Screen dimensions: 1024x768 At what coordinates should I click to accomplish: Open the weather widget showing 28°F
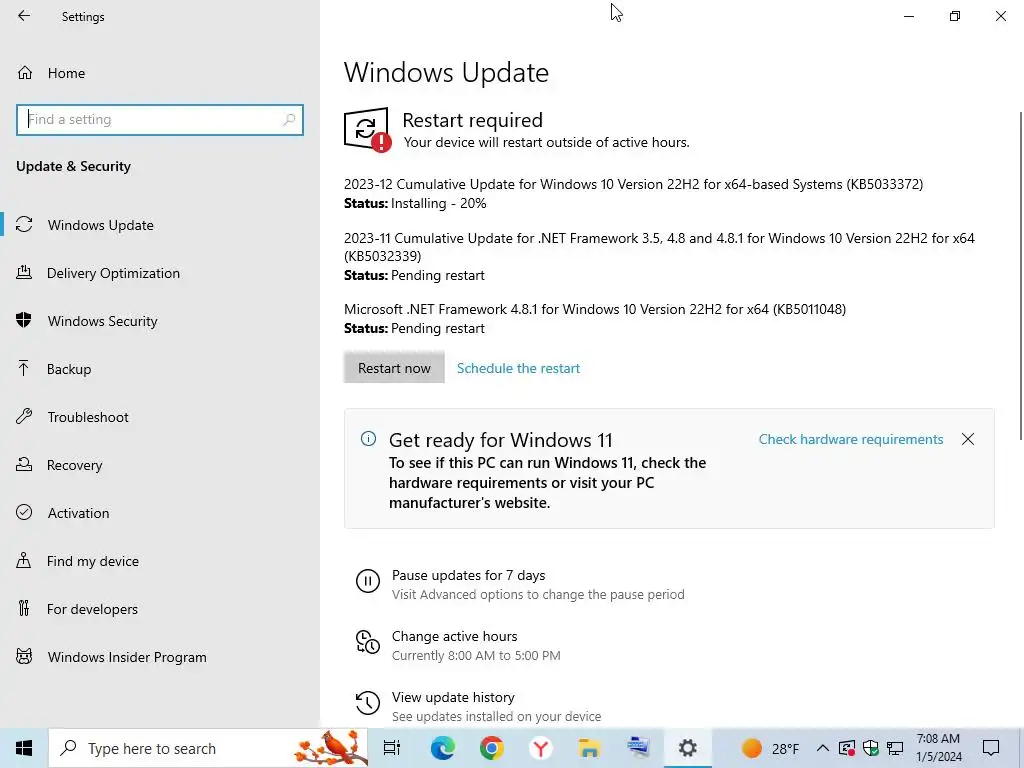769,748
